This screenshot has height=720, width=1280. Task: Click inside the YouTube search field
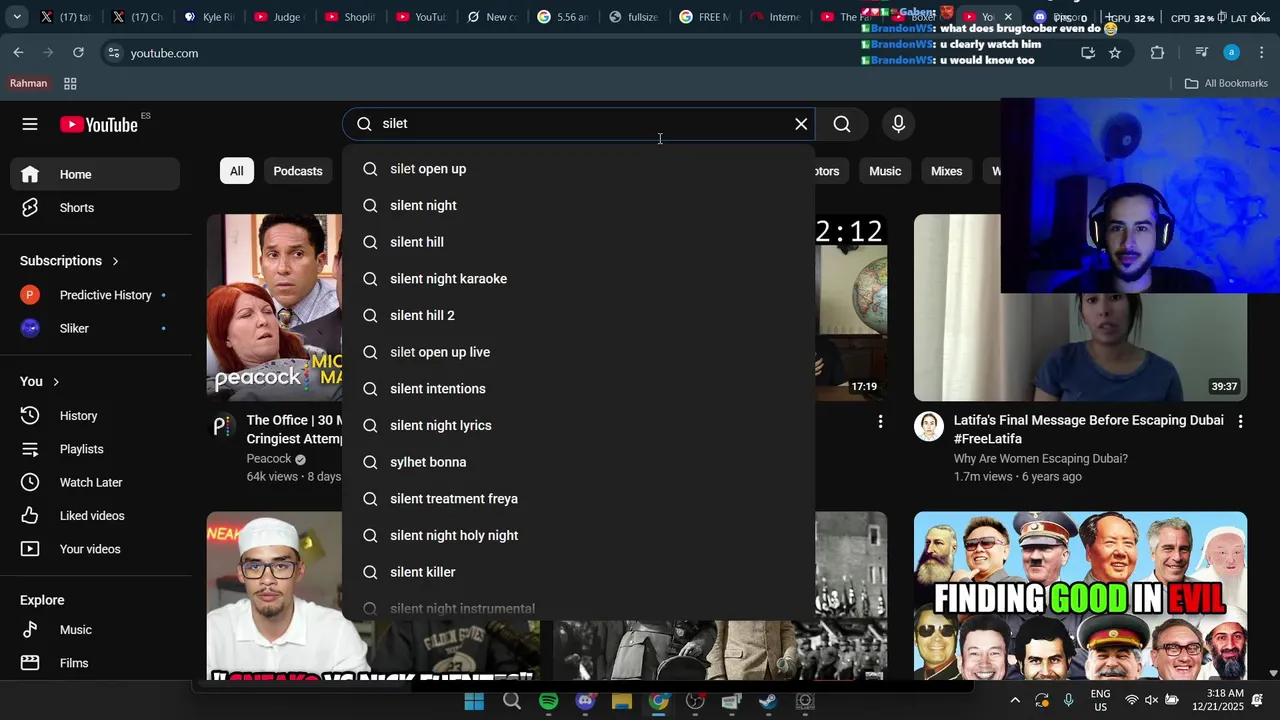579,124
